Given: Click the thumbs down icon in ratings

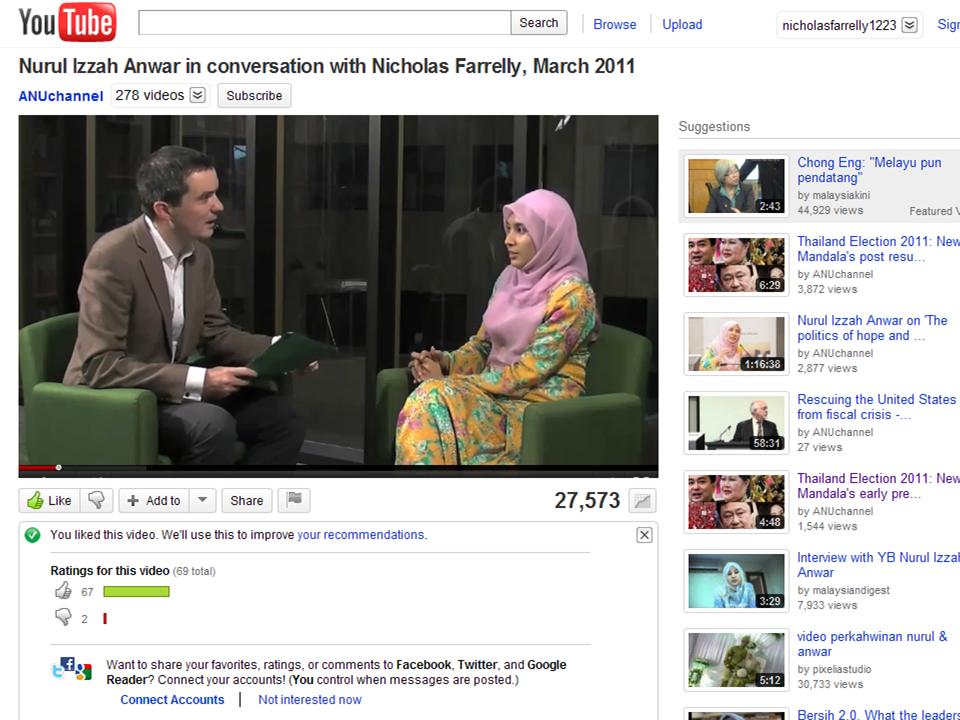Looking at the screenshot, I should point(63,618).
